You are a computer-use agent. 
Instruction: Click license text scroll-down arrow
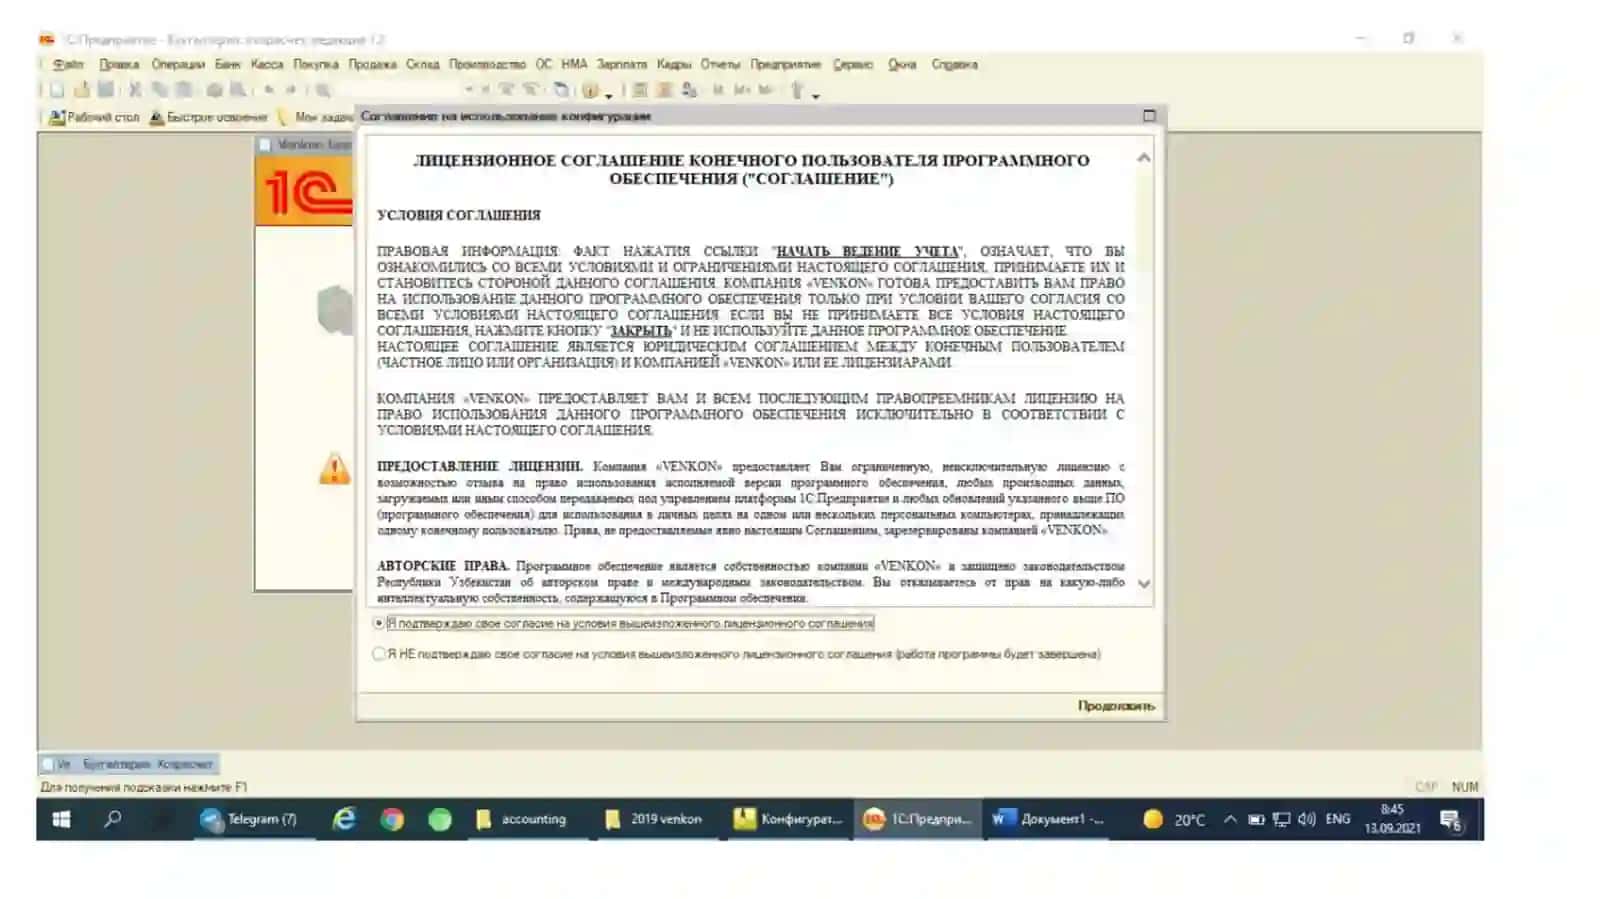coord(1144,584)
